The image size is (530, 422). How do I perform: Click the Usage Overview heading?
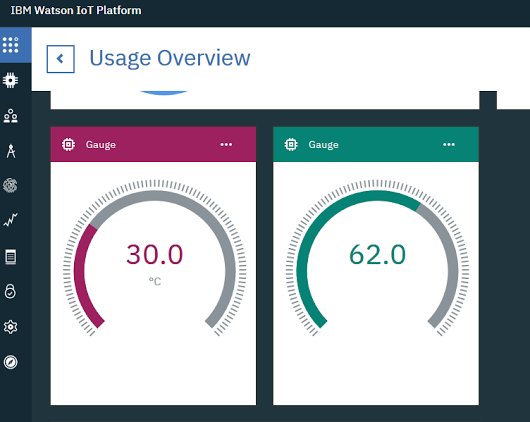[x=170, y=58]
